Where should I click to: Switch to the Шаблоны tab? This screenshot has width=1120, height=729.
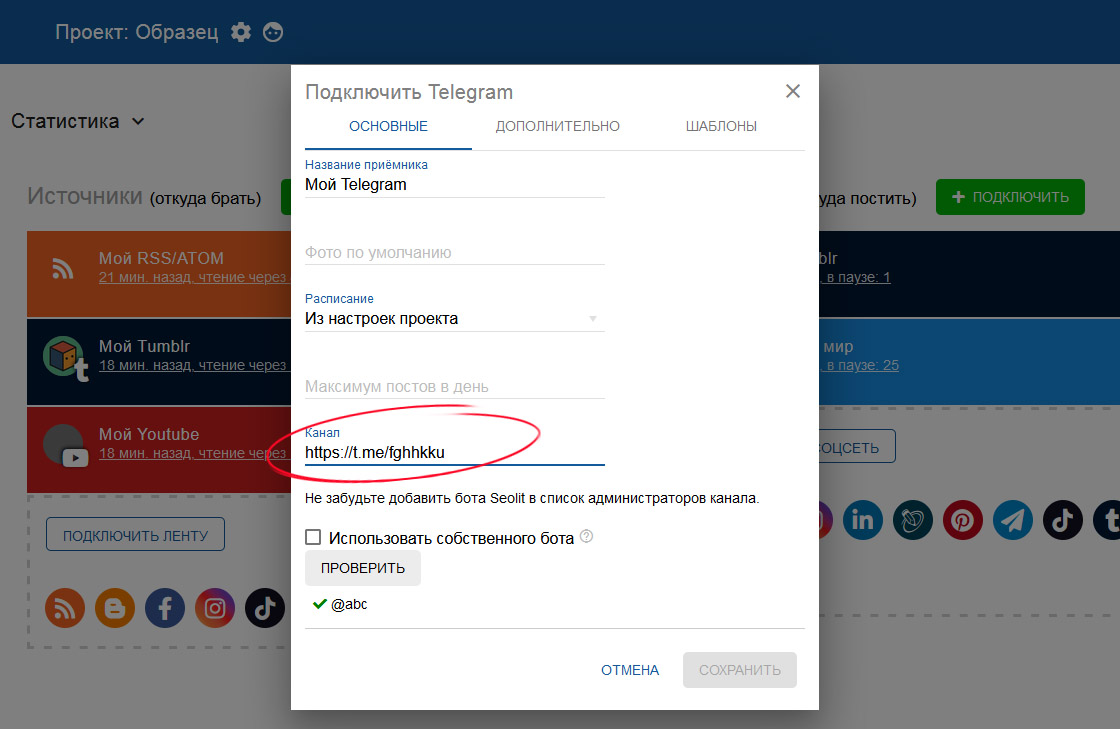721,126
